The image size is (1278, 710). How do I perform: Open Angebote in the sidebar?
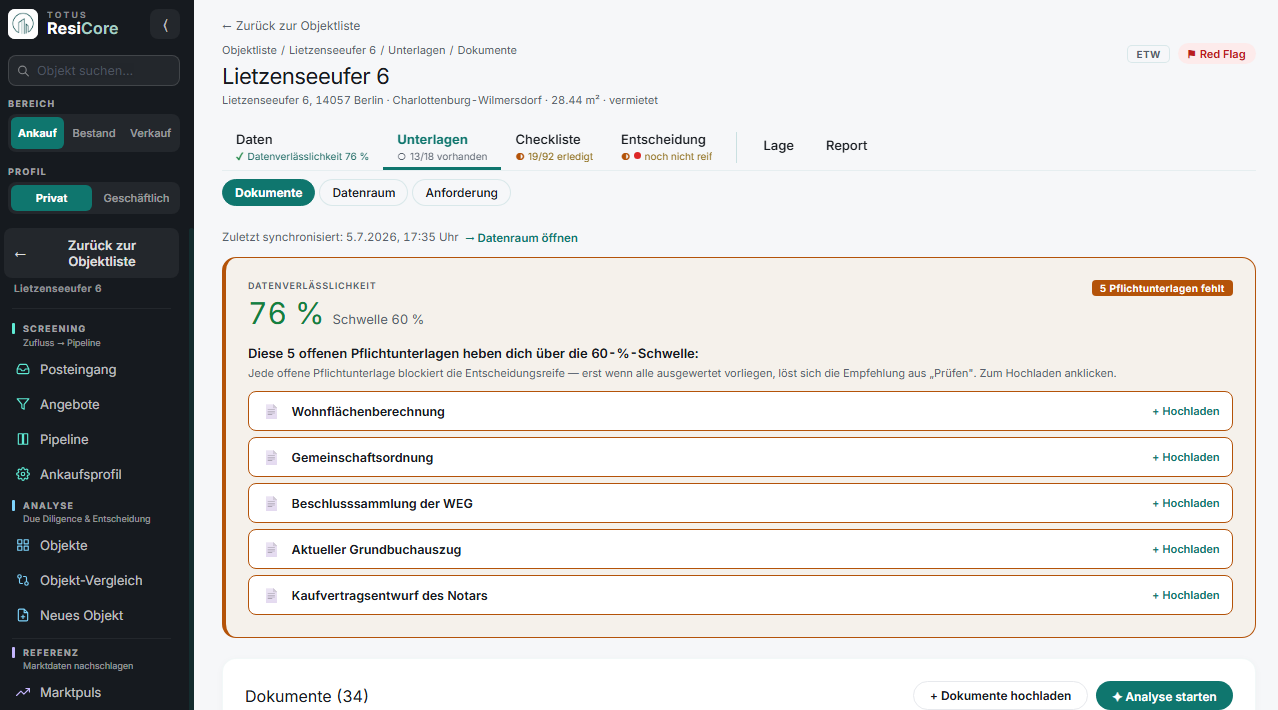(69, 404)
